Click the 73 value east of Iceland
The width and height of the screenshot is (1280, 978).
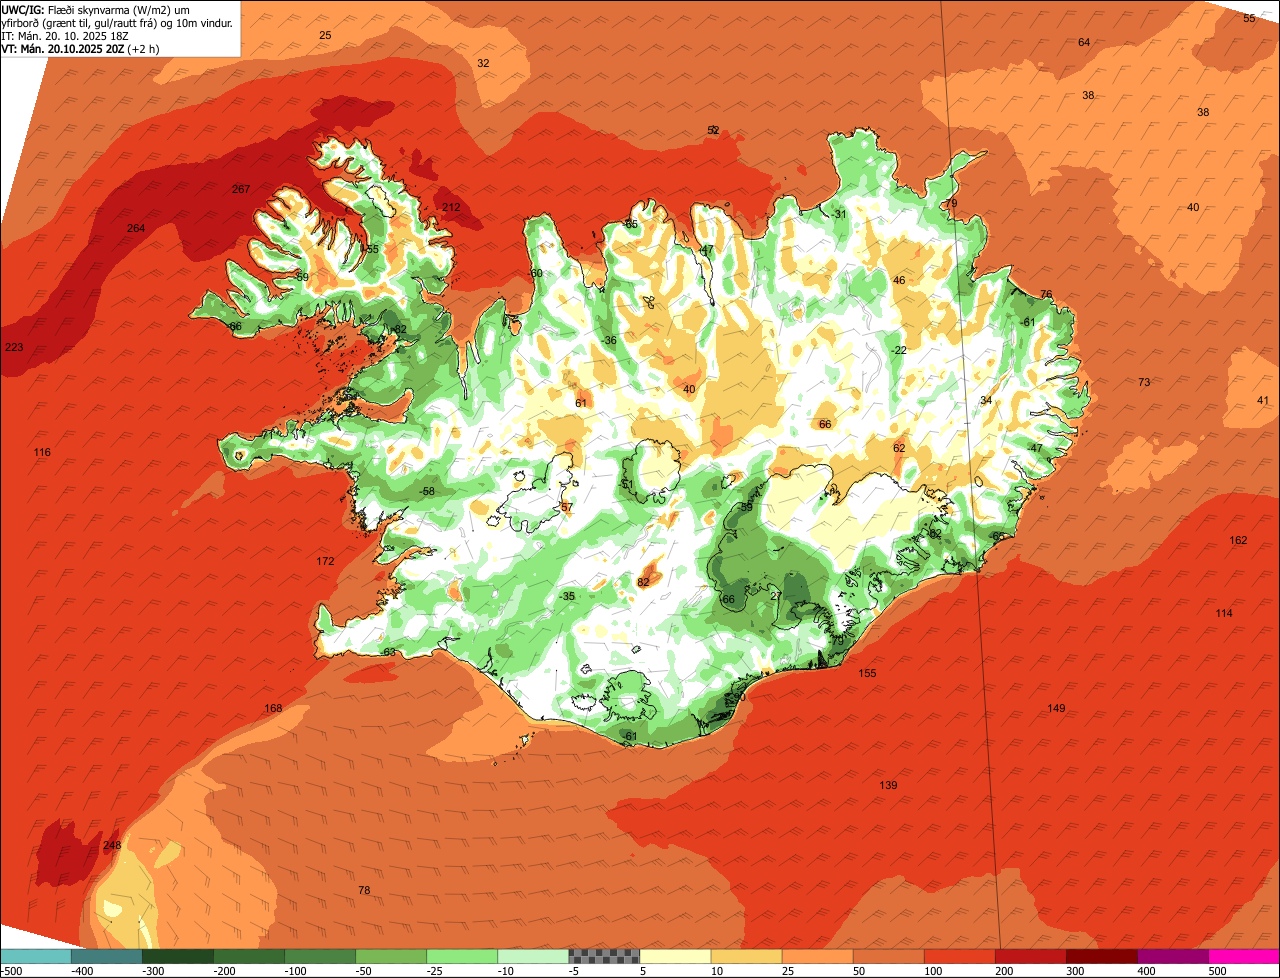1144,382
